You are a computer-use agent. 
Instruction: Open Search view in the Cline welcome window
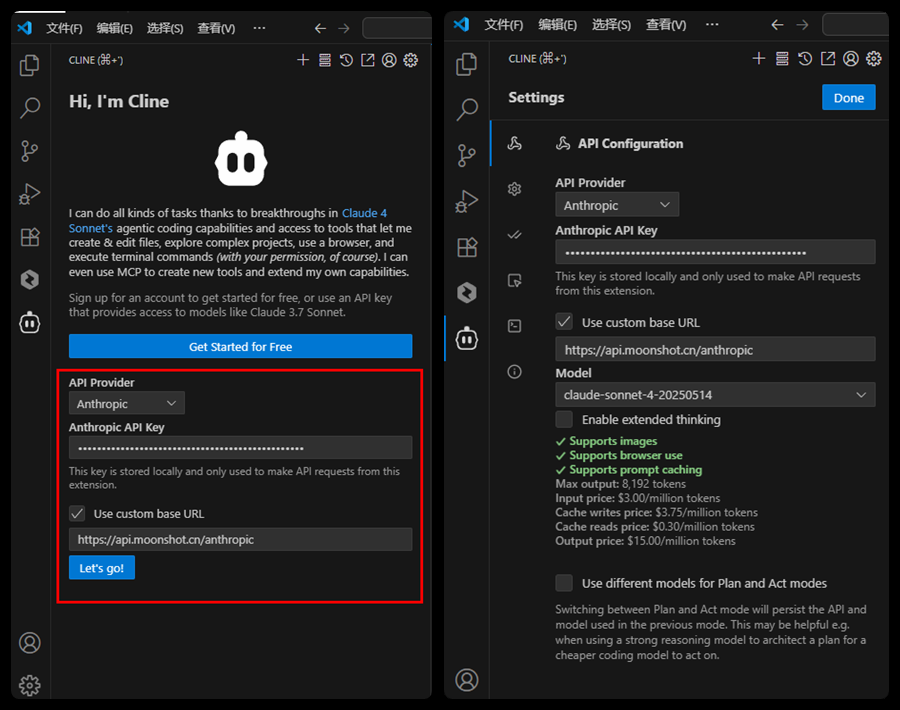pos(29,108)
